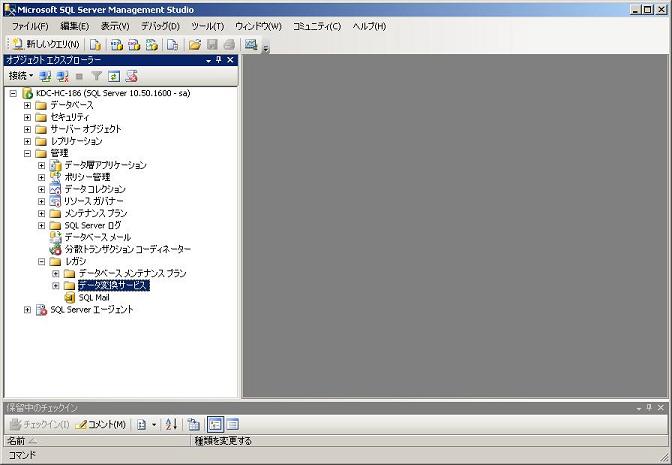This screenshot has height=465, width=672.
Task: Collapse the 管理 folder
Action: 27,153
